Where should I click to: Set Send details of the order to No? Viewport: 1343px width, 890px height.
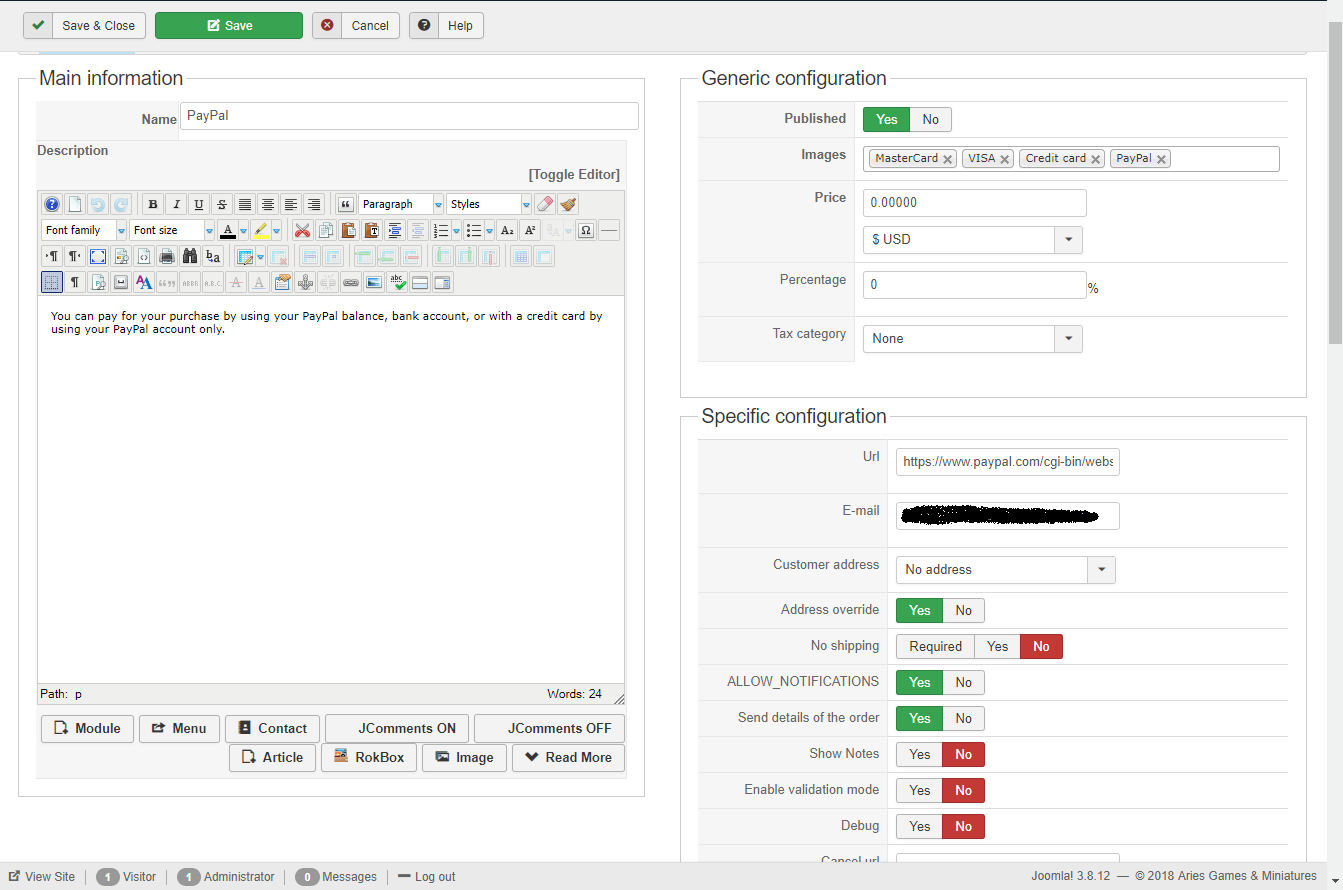pyautogui.click(x=964, y=718)
